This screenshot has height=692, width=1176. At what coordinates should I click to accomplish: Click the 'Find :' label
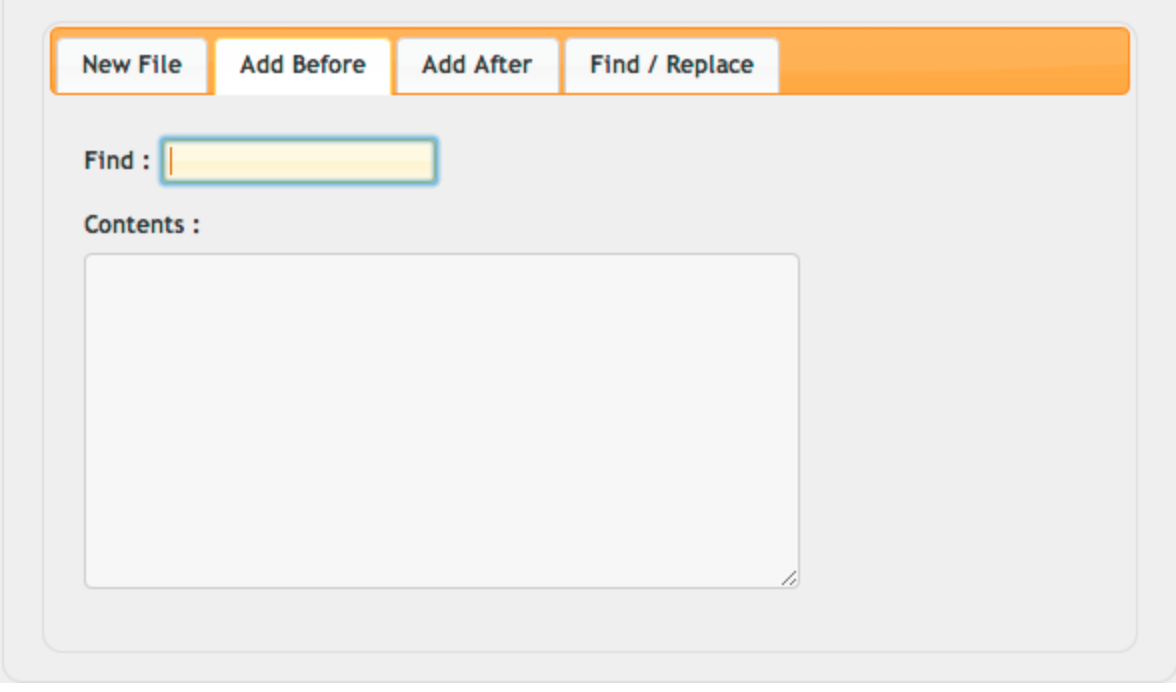tap(117, 160)
